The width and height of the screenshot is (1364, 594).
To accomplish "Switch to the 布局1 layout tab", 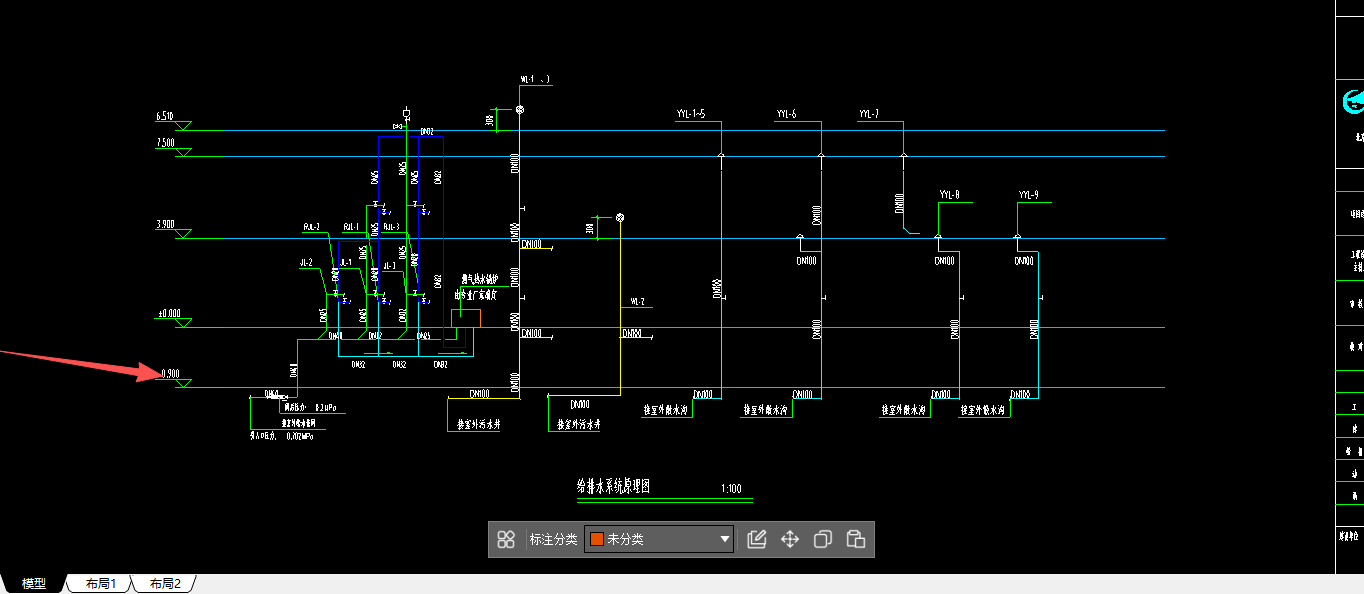I will (x=101, y=584).
